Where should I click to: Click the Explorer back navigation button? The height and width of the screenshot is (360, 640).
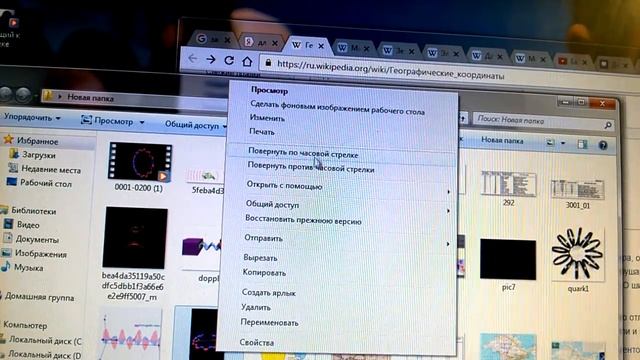coord(6,94)
